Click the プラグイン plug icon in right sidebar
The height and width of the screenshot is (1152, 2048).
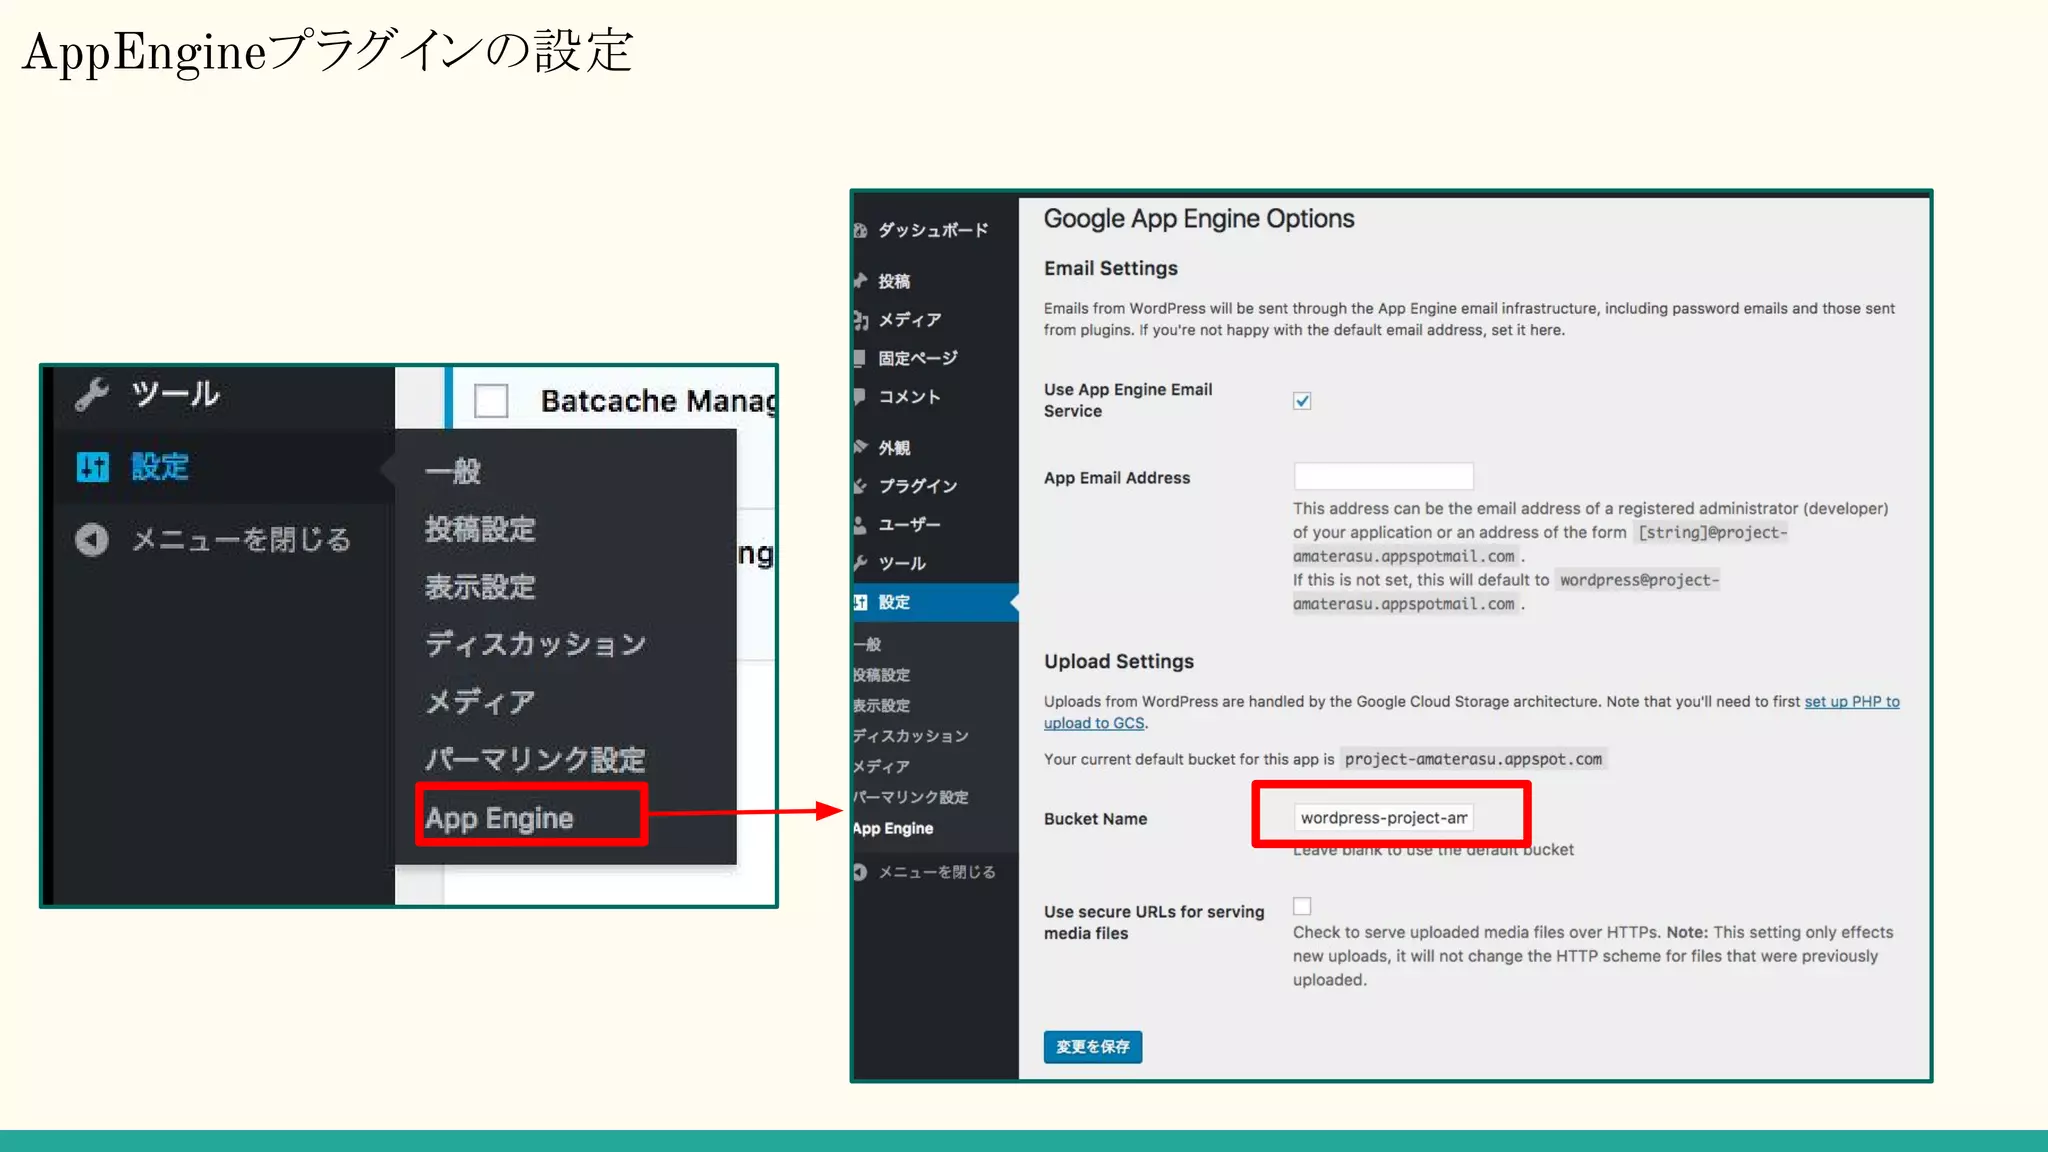(860, 486)
